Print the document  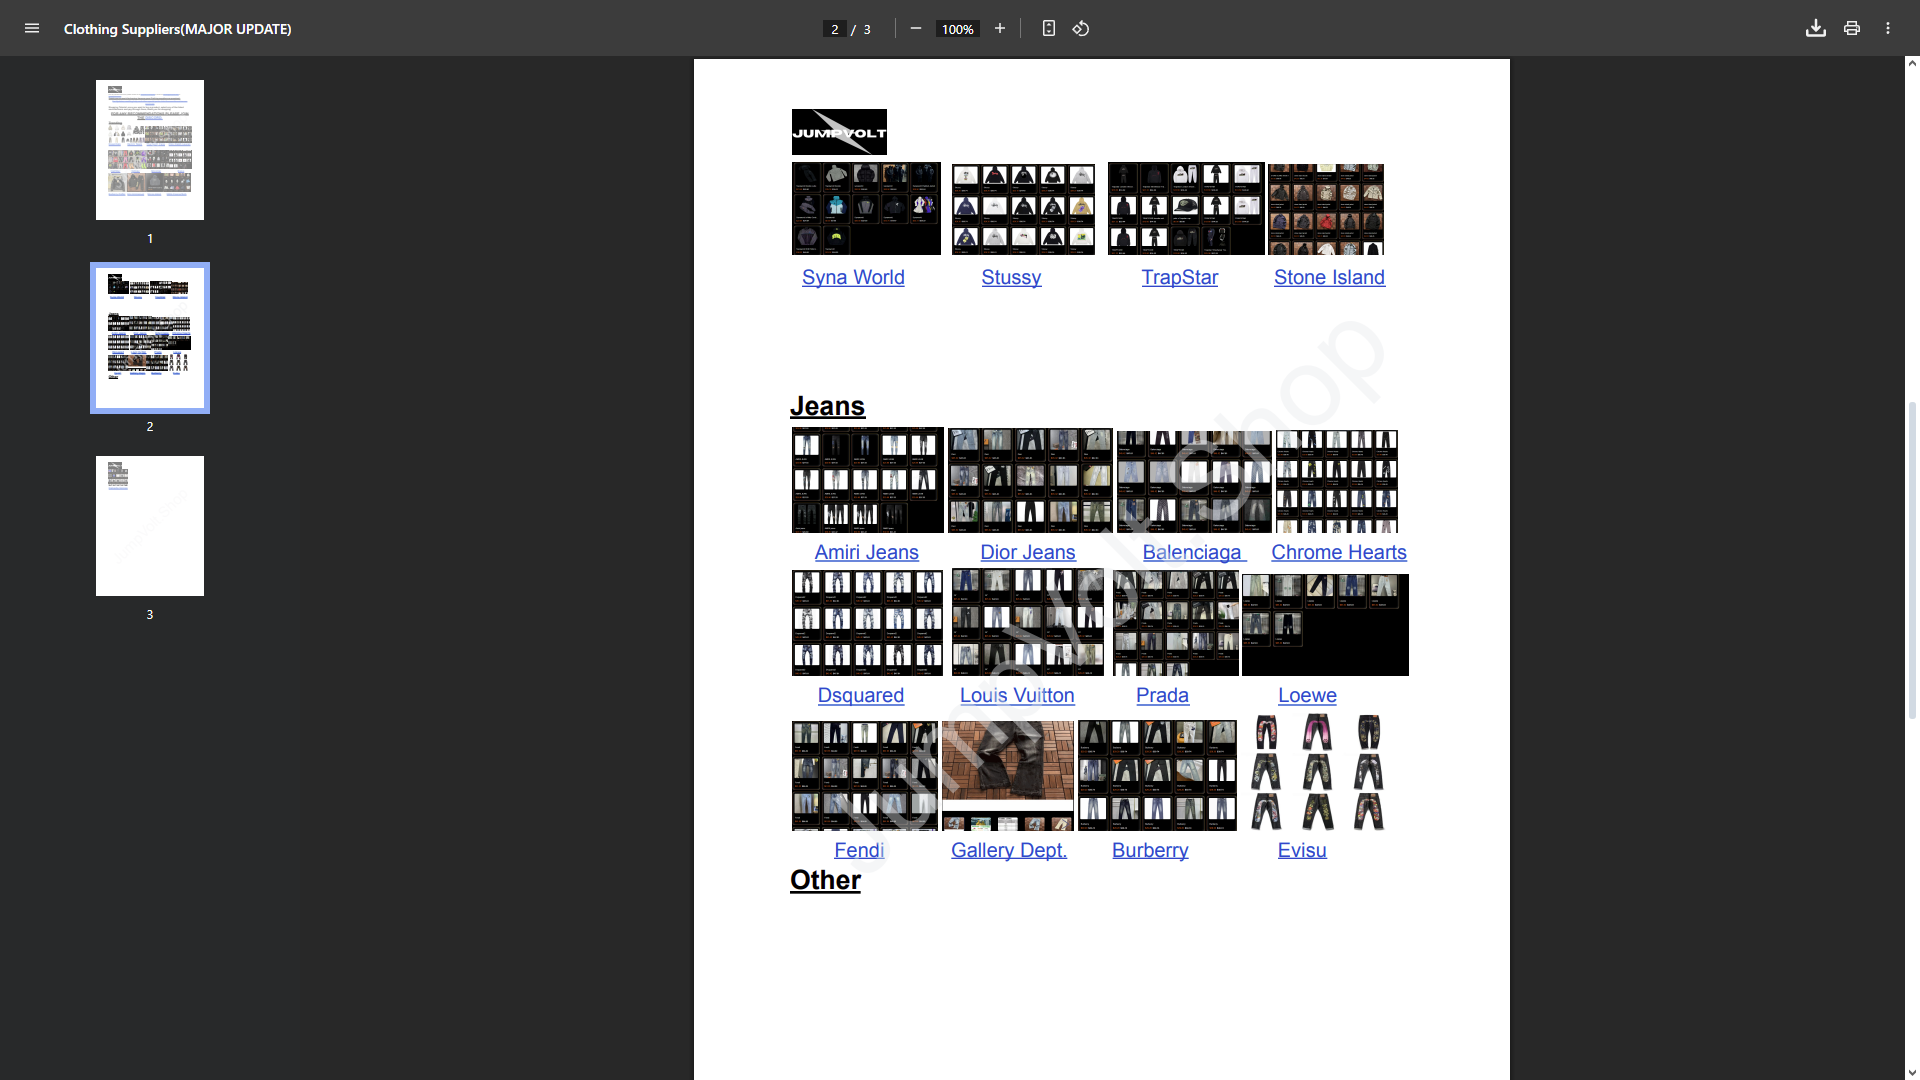1851,28
